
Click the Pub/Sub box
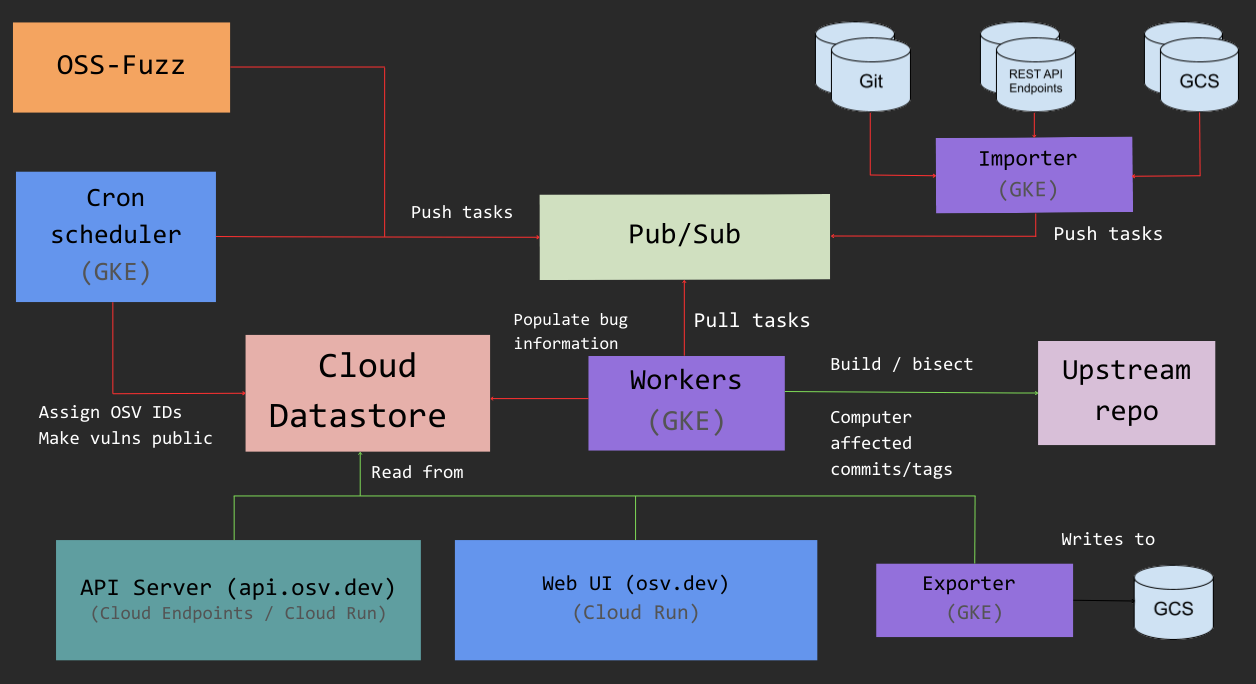tap(685, 237)
